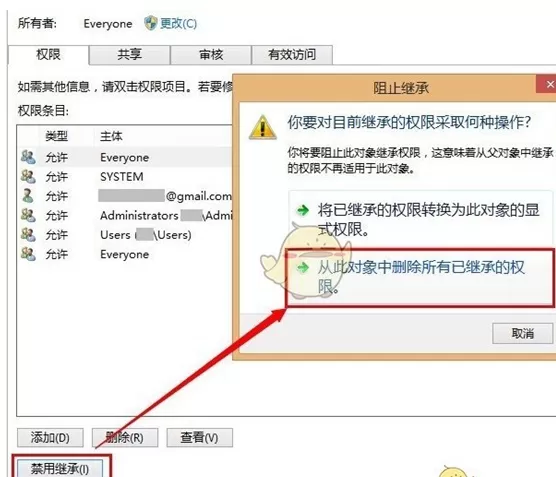Select the Users principal row

[125, 235]
